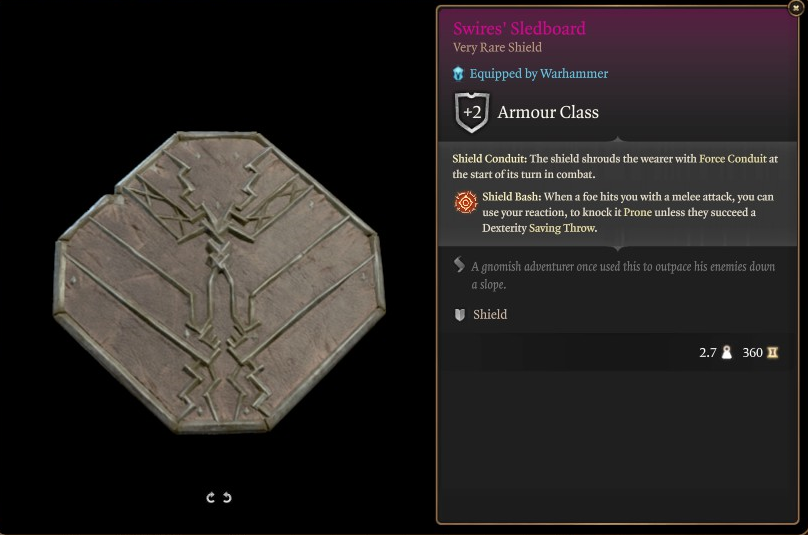
Task: Click the Shield Bash reaction icon
Action: (x=466, y=202)
